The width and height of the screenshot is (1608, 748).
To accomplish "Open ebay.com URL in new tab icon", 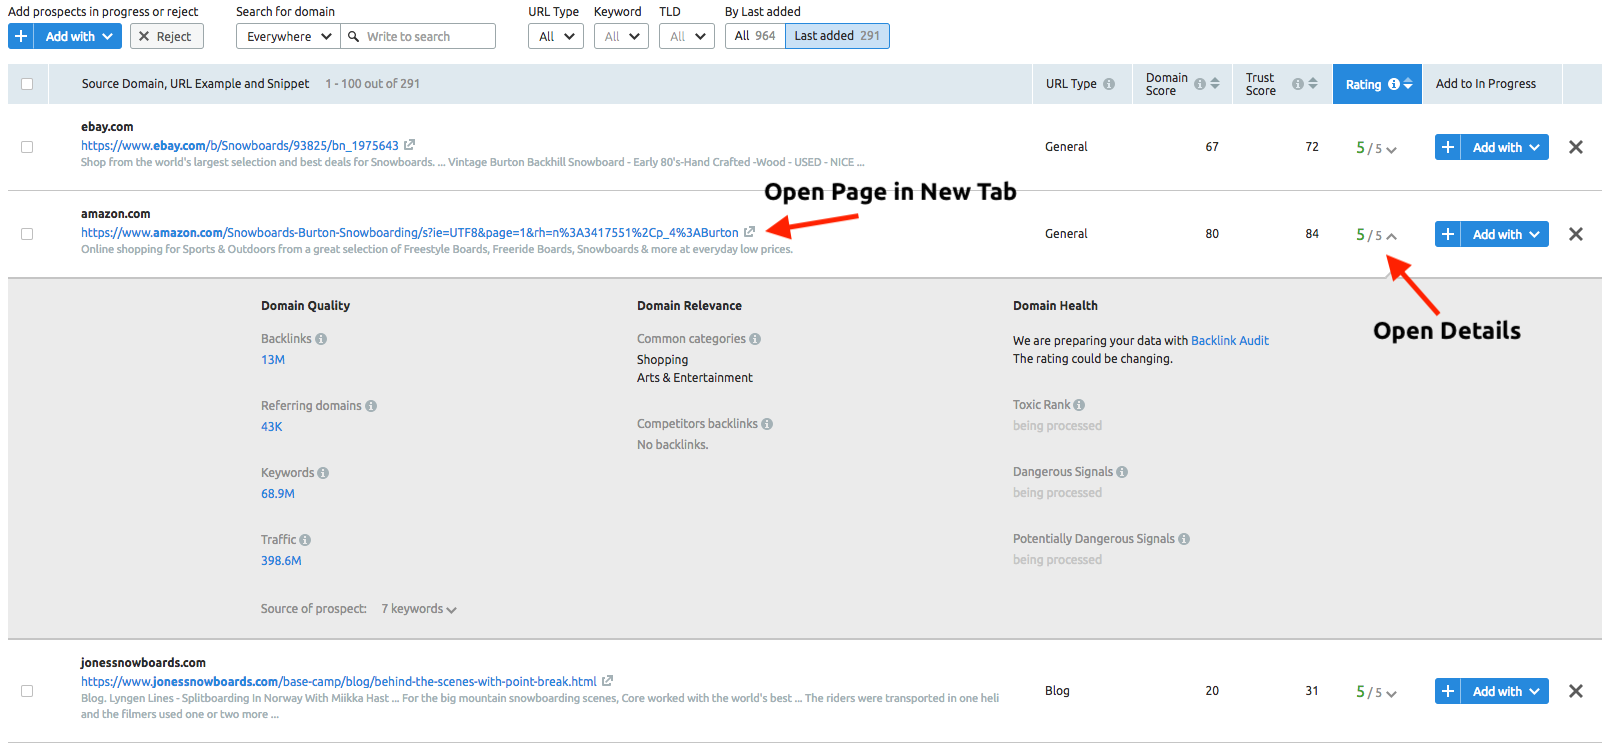I will 410,145.
